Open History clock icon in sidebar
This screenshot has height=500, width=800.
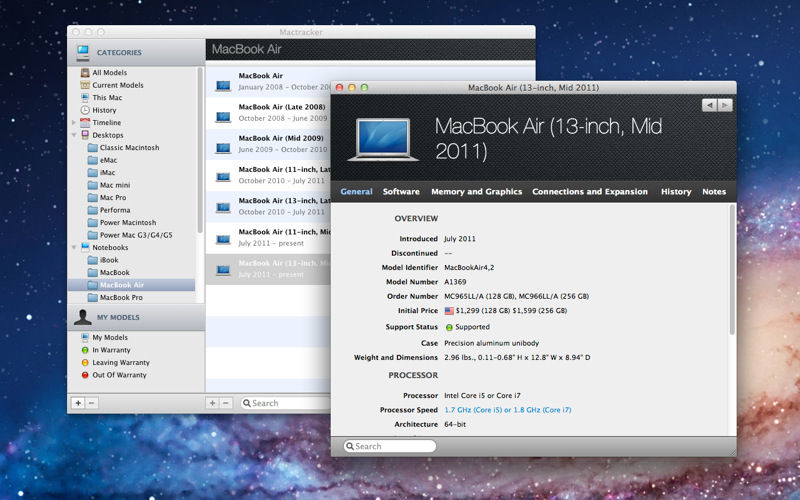(x=85, y=110)
